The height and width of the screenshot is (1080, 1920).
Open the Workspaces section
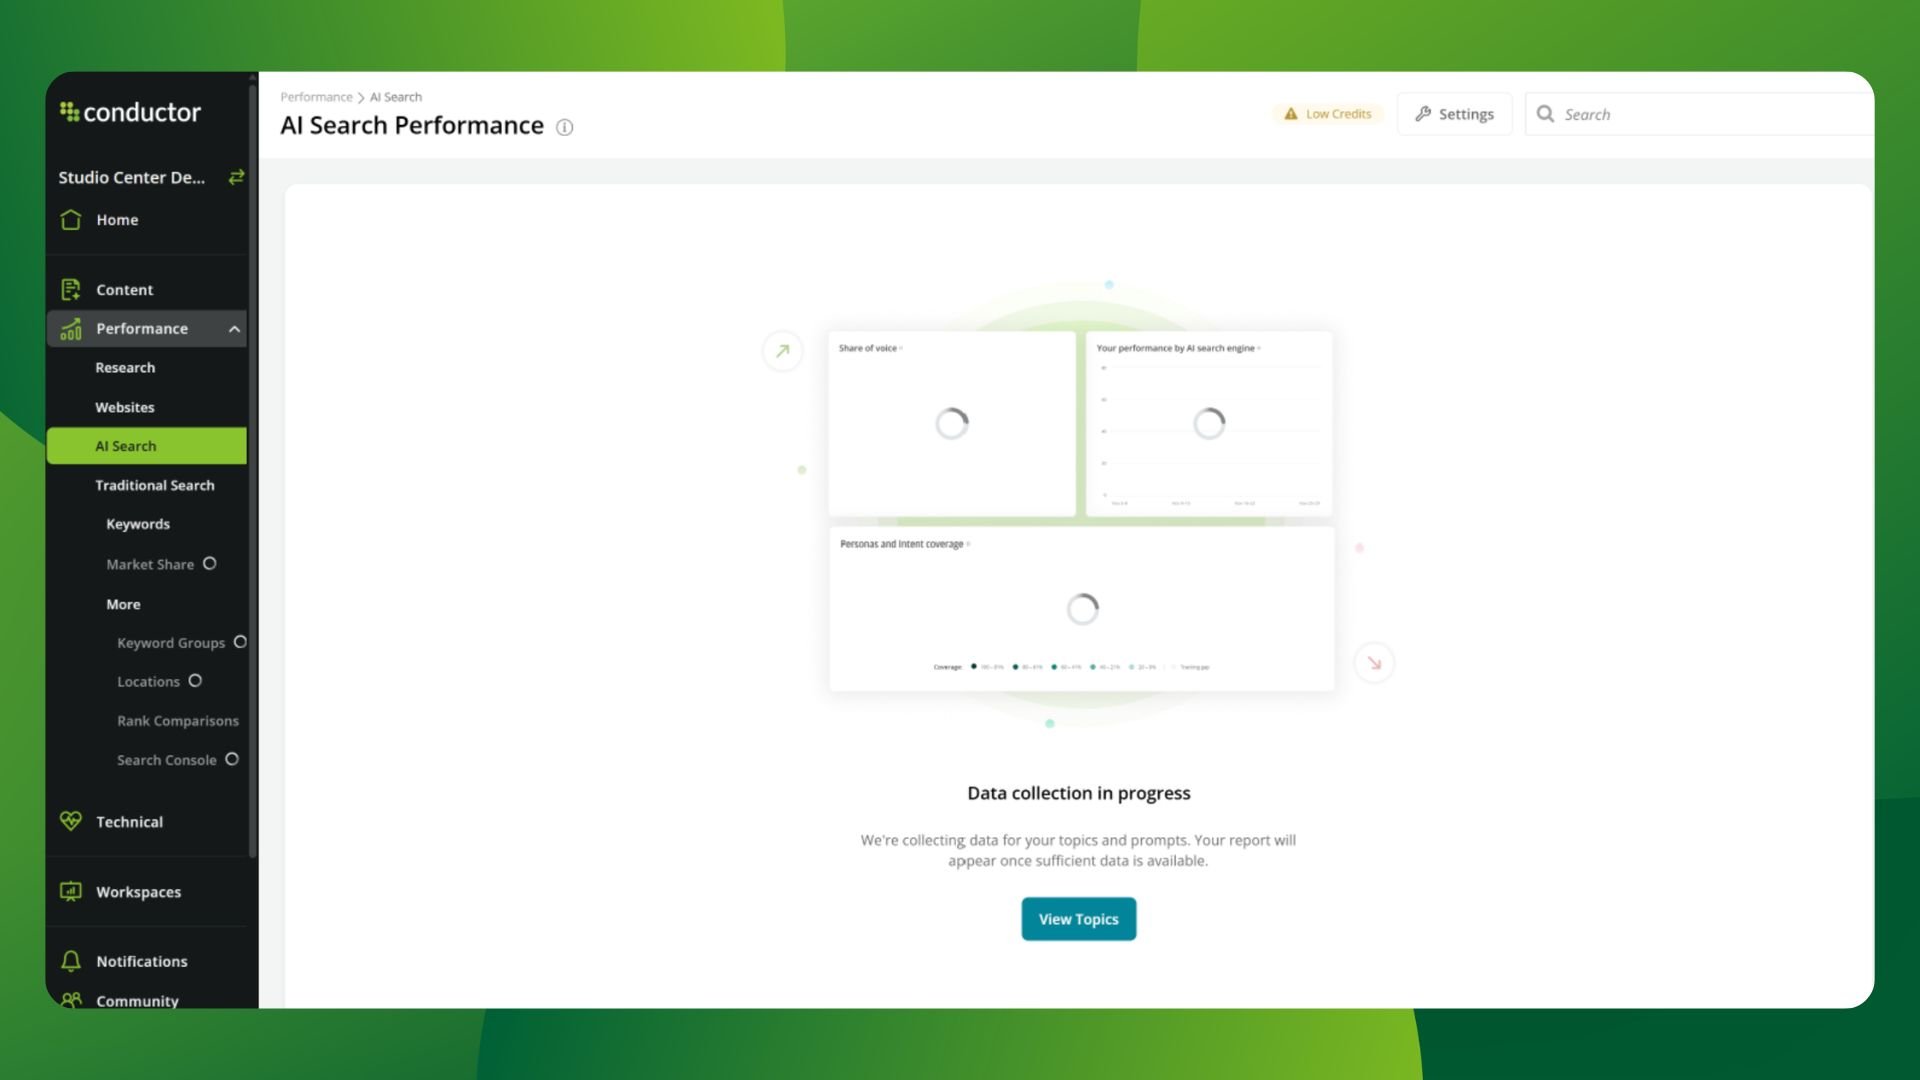pos(138,892)
